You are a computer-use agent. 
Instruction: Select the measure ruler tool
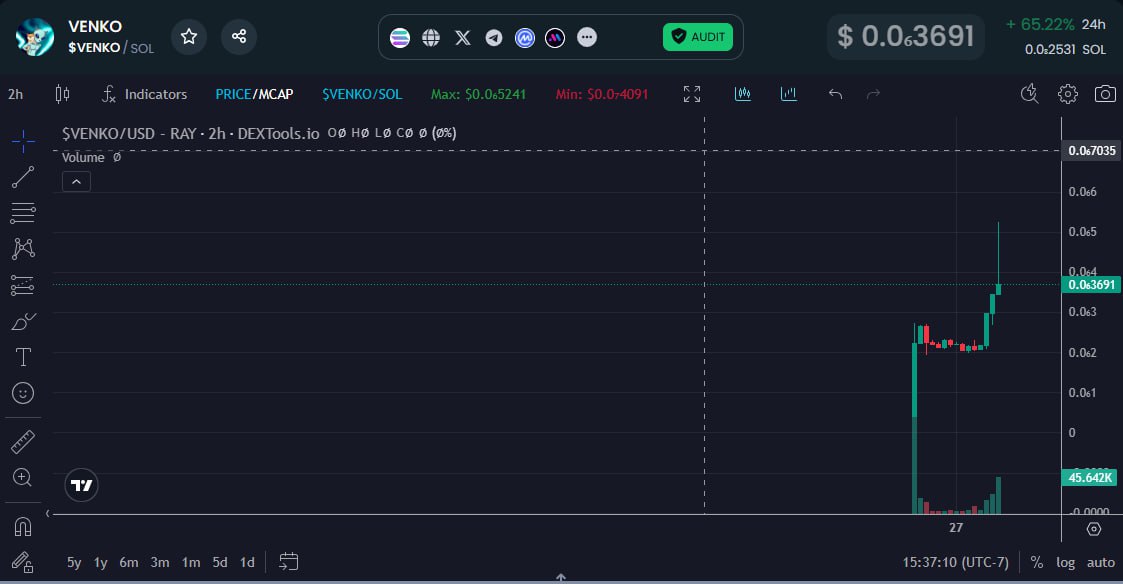pyautogui.click(x=22, y=441)
